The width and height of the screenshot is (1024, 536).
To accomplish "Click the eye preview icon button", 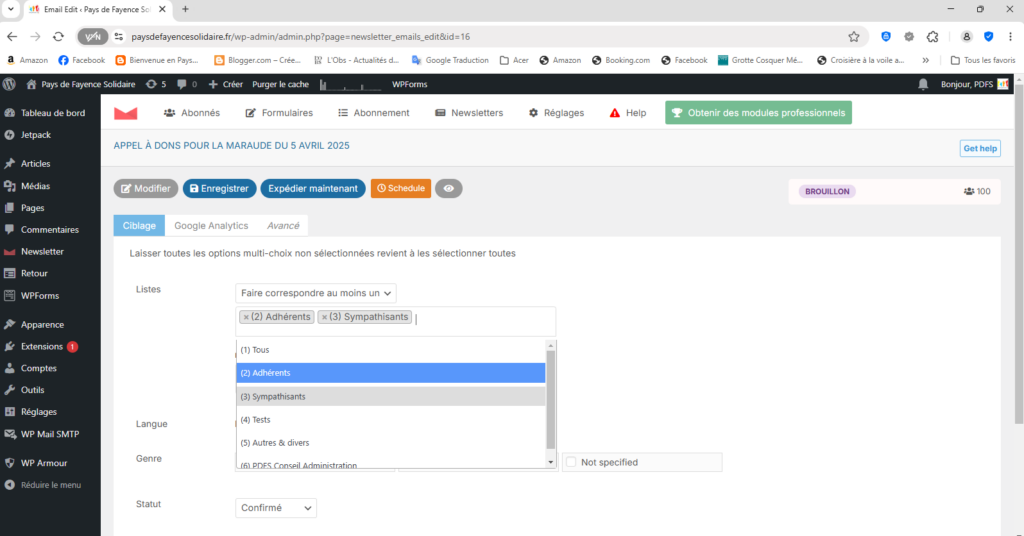I will pos(449,188).
